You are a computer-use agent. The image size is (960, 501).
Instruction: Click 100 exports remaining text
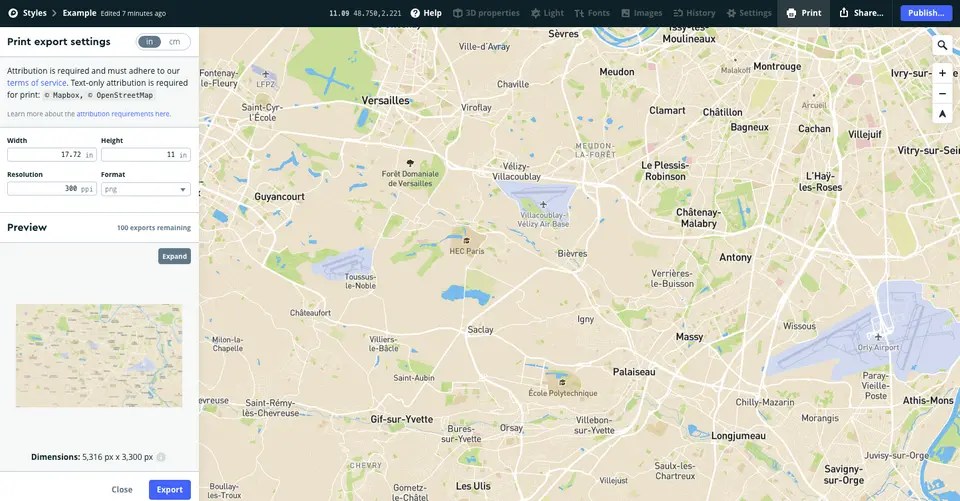pos(154,228)
